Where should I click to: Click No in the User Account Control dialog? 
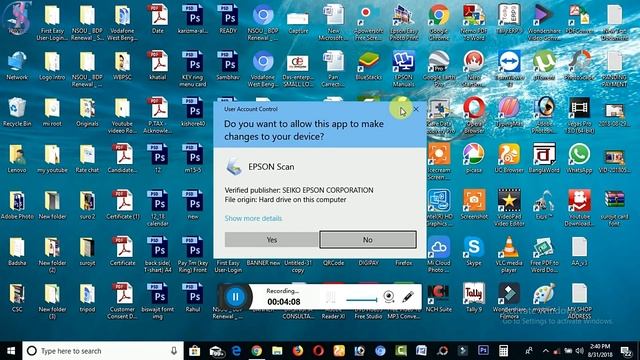tap(368, 240)
